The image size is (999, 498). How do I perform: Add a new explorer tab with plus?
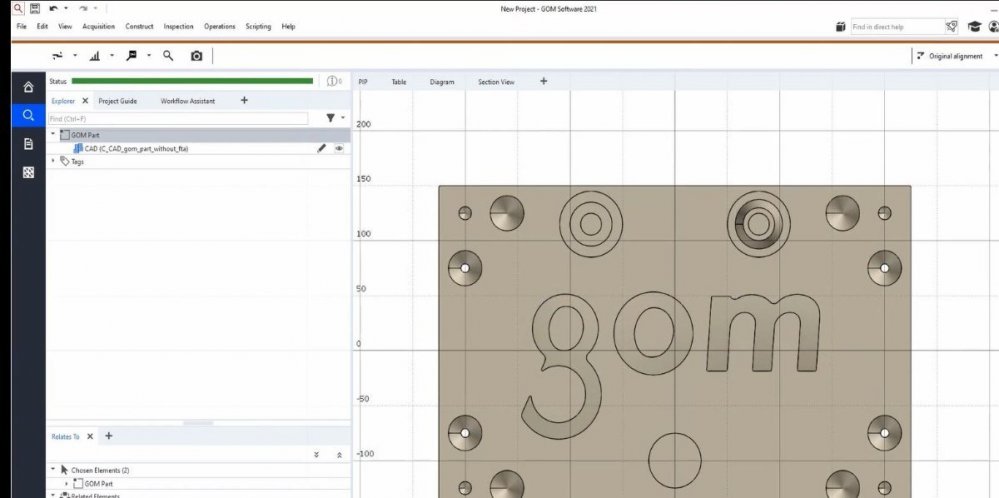[244, 101]
